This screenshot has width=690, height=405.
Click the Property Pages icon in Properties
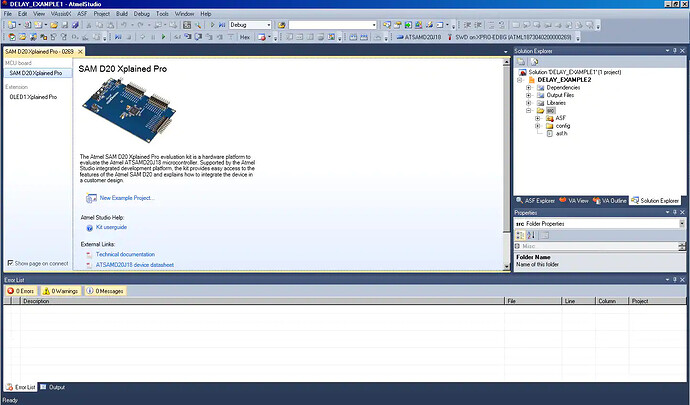pos(545,235)
